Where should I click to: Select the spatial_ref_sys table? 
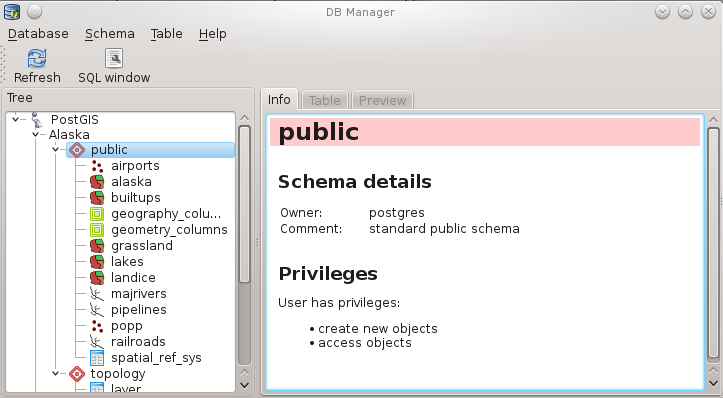[x=156, y=358]
